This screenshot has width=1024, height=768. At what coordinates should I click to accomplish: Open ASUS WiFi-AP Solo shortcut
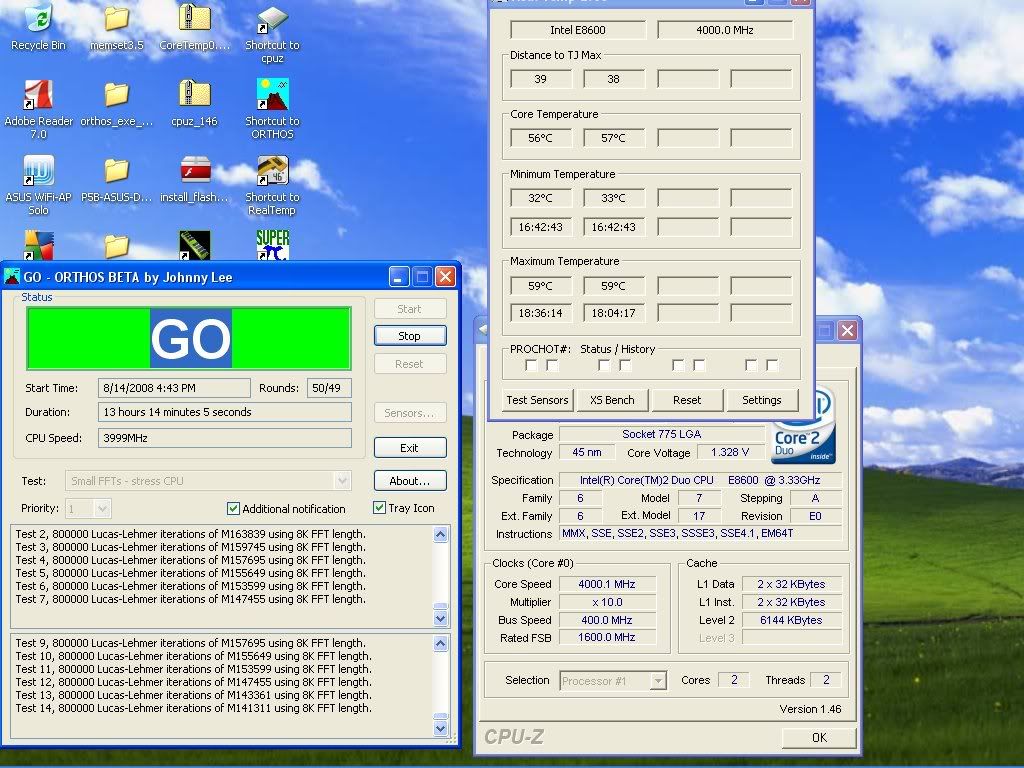click(x=39, y=185)
